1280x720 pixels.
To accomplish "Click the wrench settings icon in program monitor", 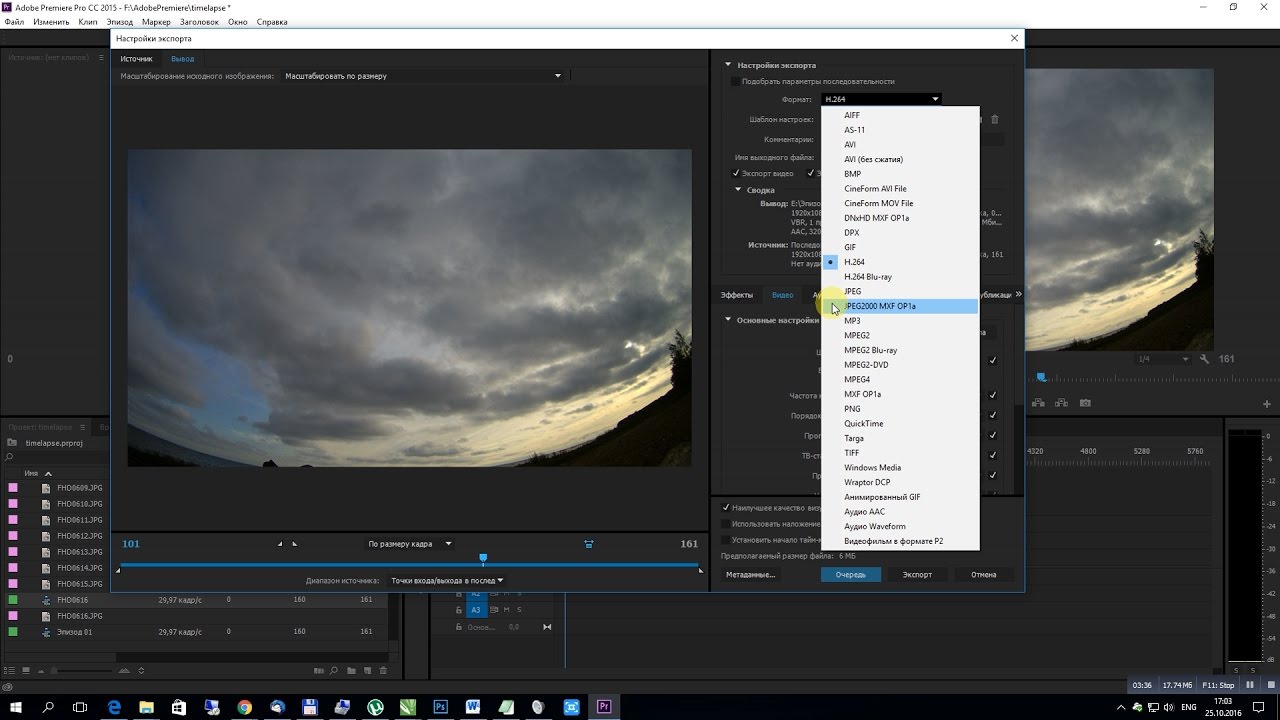I will click(1205, 359).
